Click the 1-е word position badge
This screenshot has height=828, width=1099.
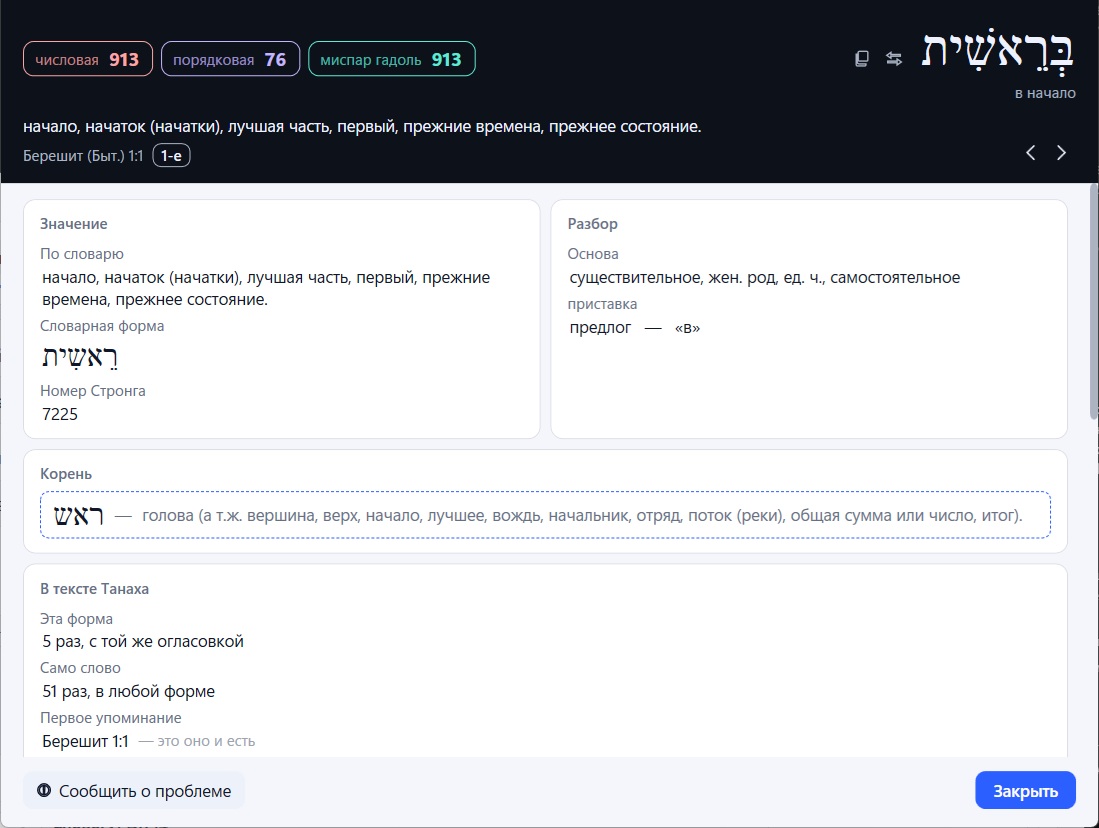click(171, 156)
